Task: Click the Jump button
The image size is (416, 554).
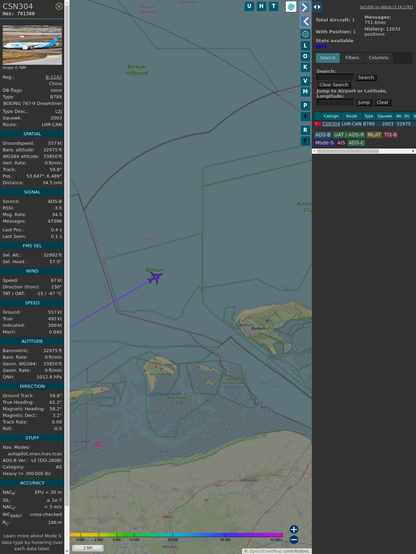Action: (364, 102)
